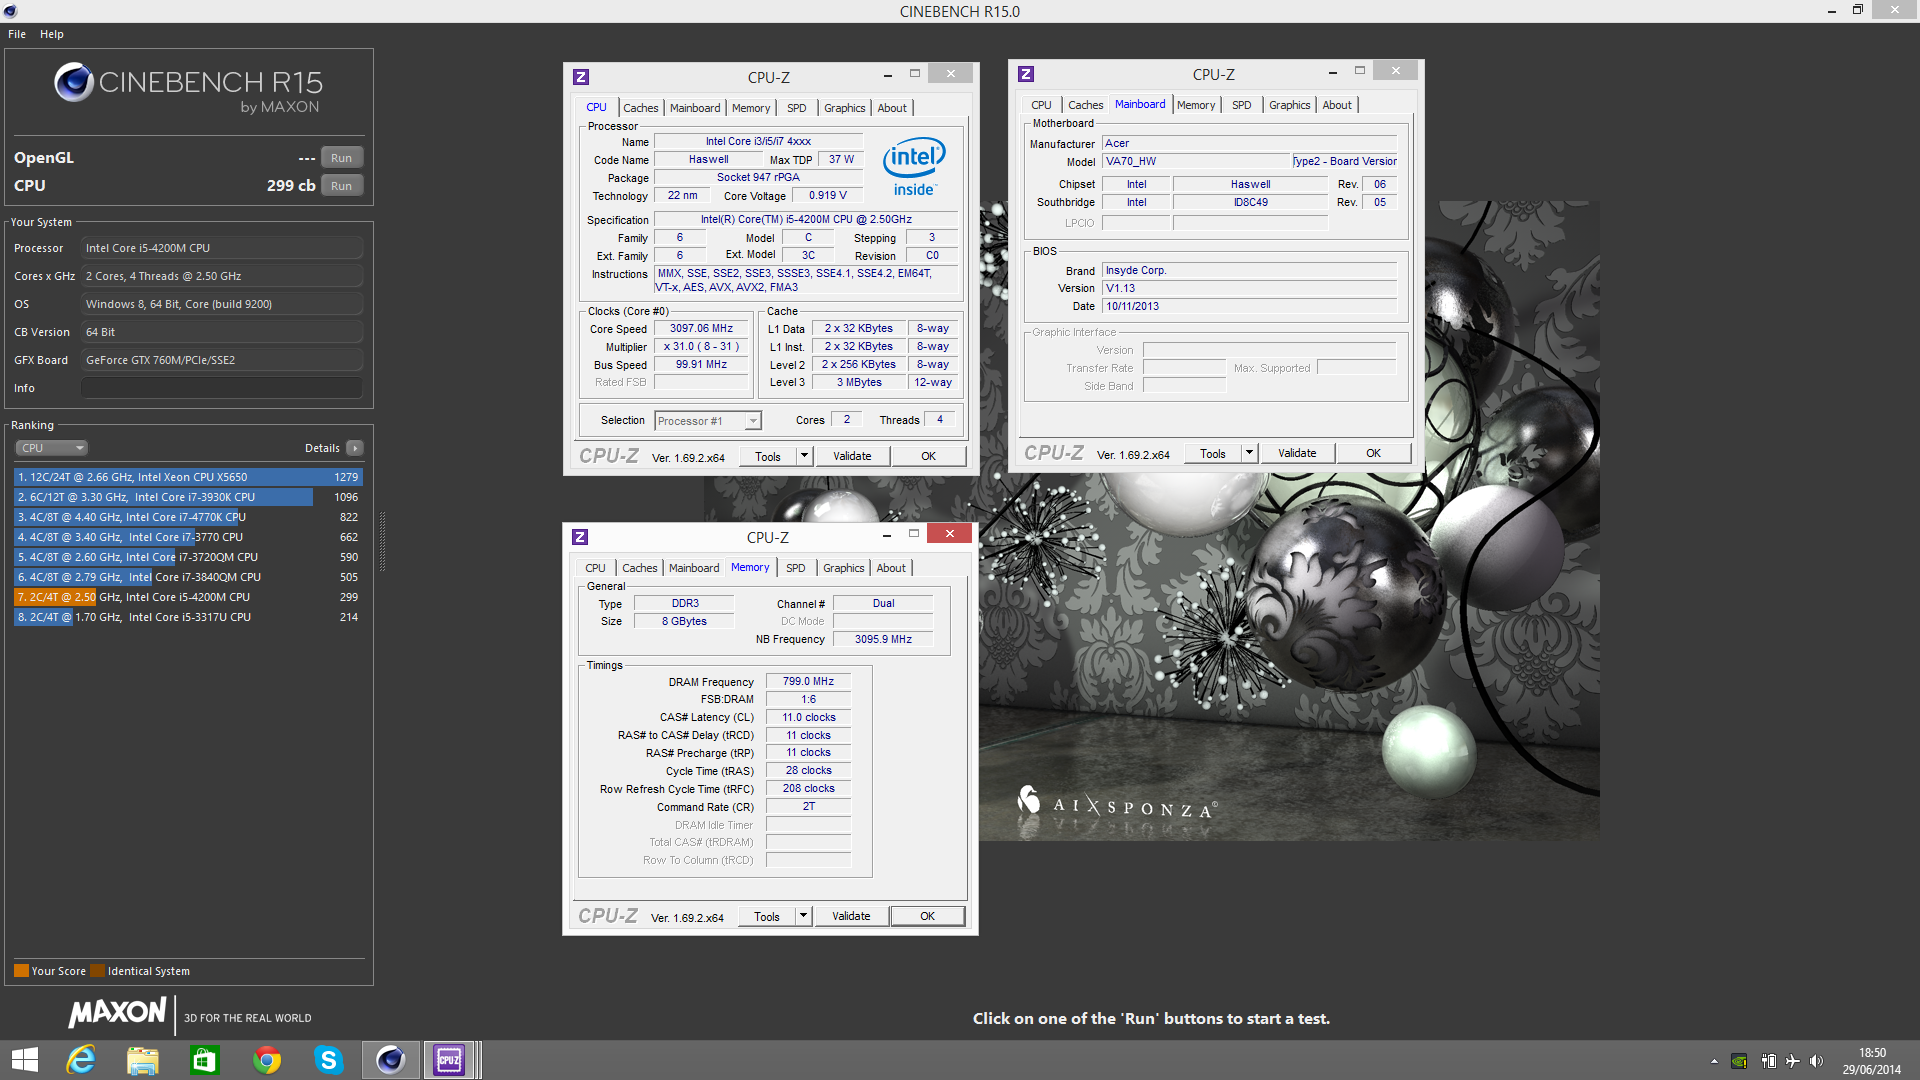Click the Details arrow icon in Ranking
Image resolution: width=1920 pixels, height=1080 pixels.
355,448
